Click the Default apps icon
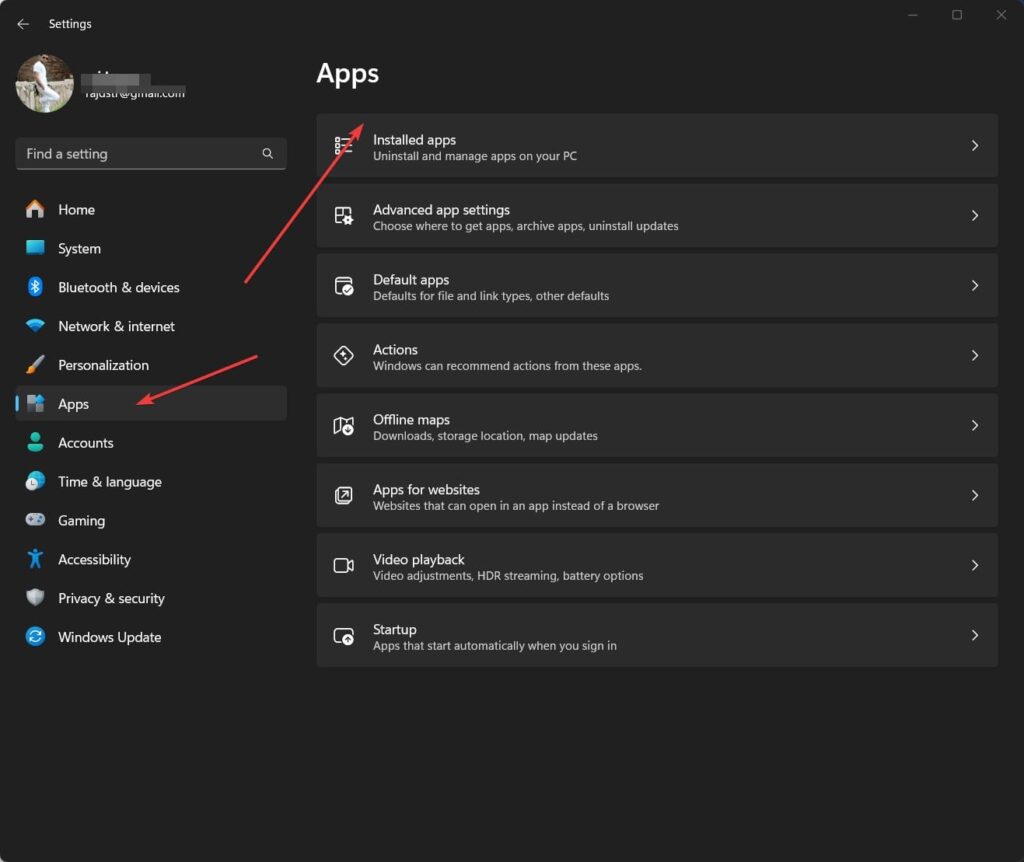 coord(344,286)
